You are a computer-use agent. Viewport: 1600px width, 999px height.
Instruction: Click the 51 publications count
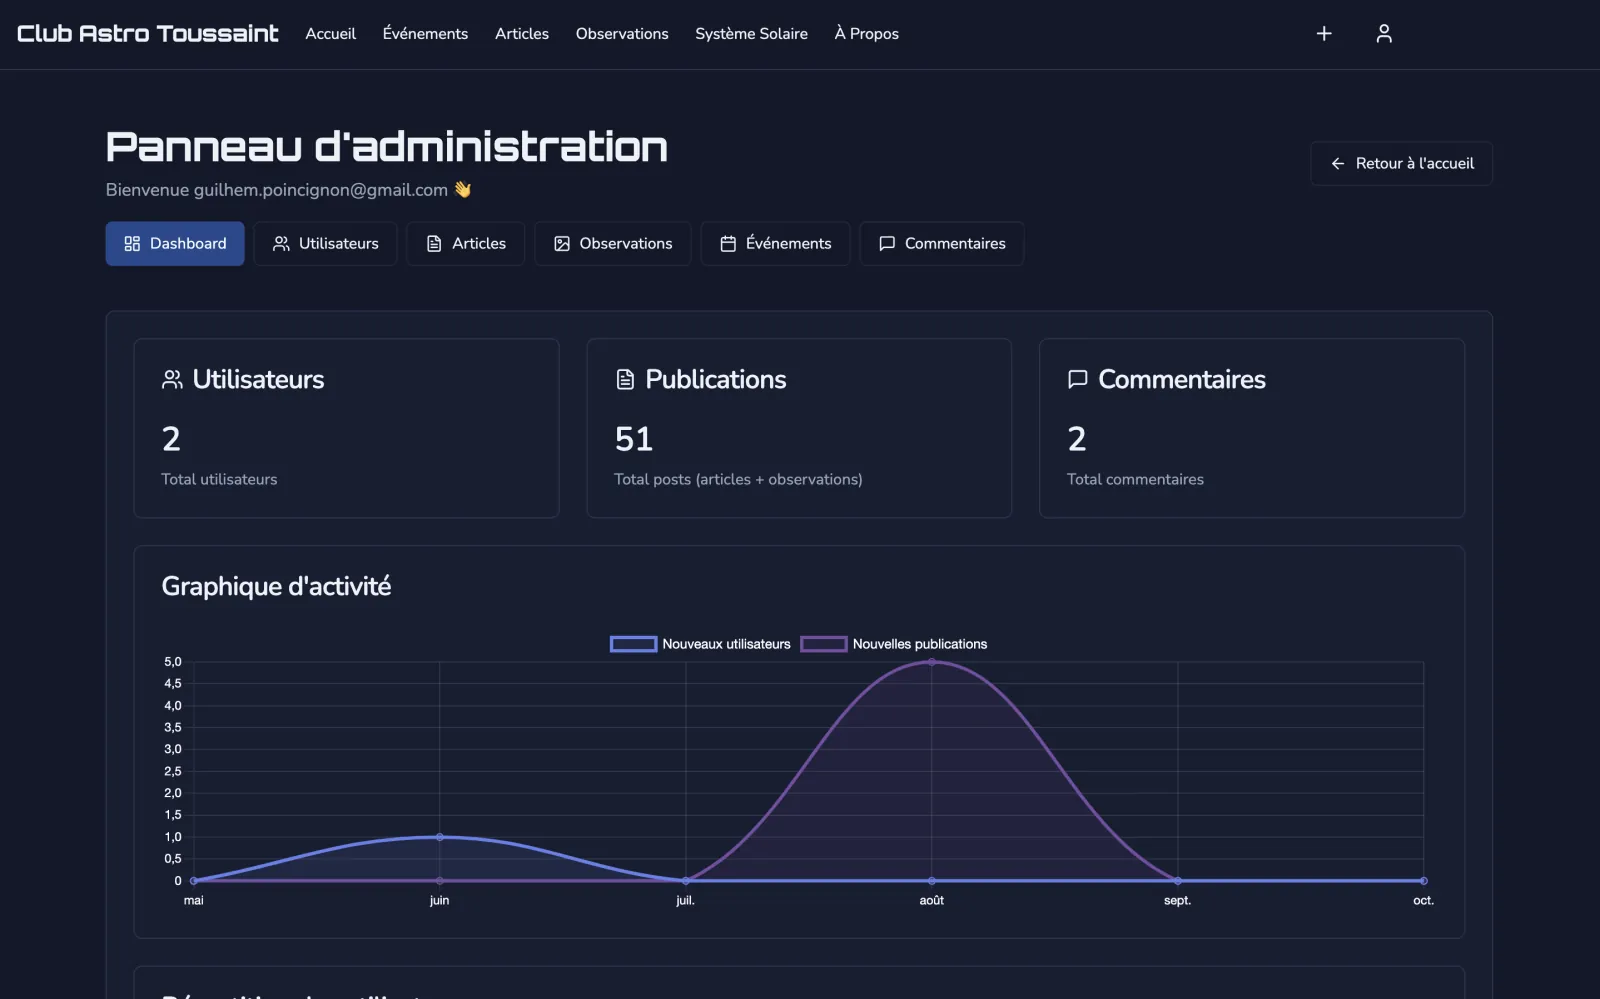(x=634, y=439)
